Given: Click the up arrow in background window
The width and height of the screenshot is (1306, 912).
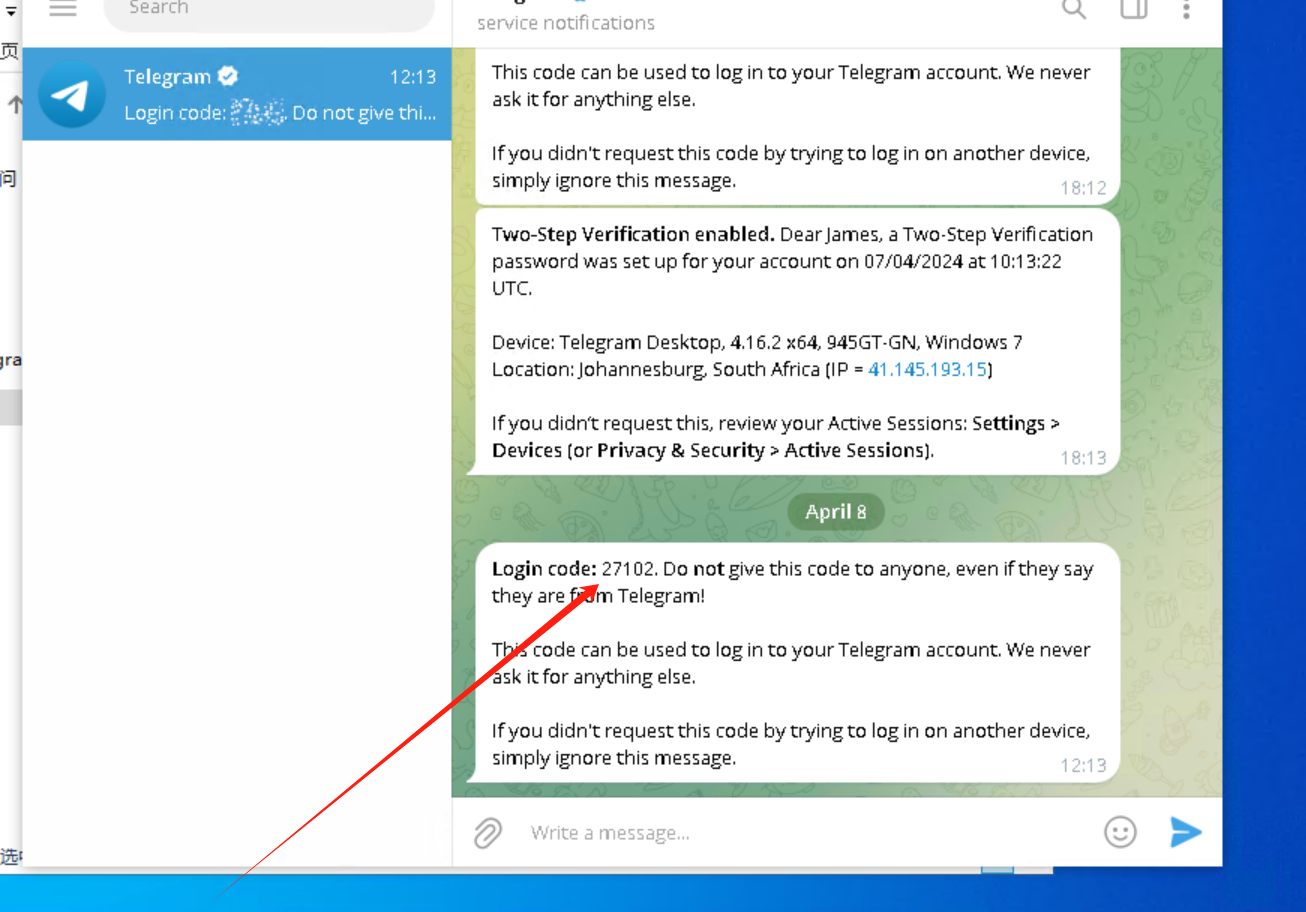Looking at the screenshot, I should (15, 104).
